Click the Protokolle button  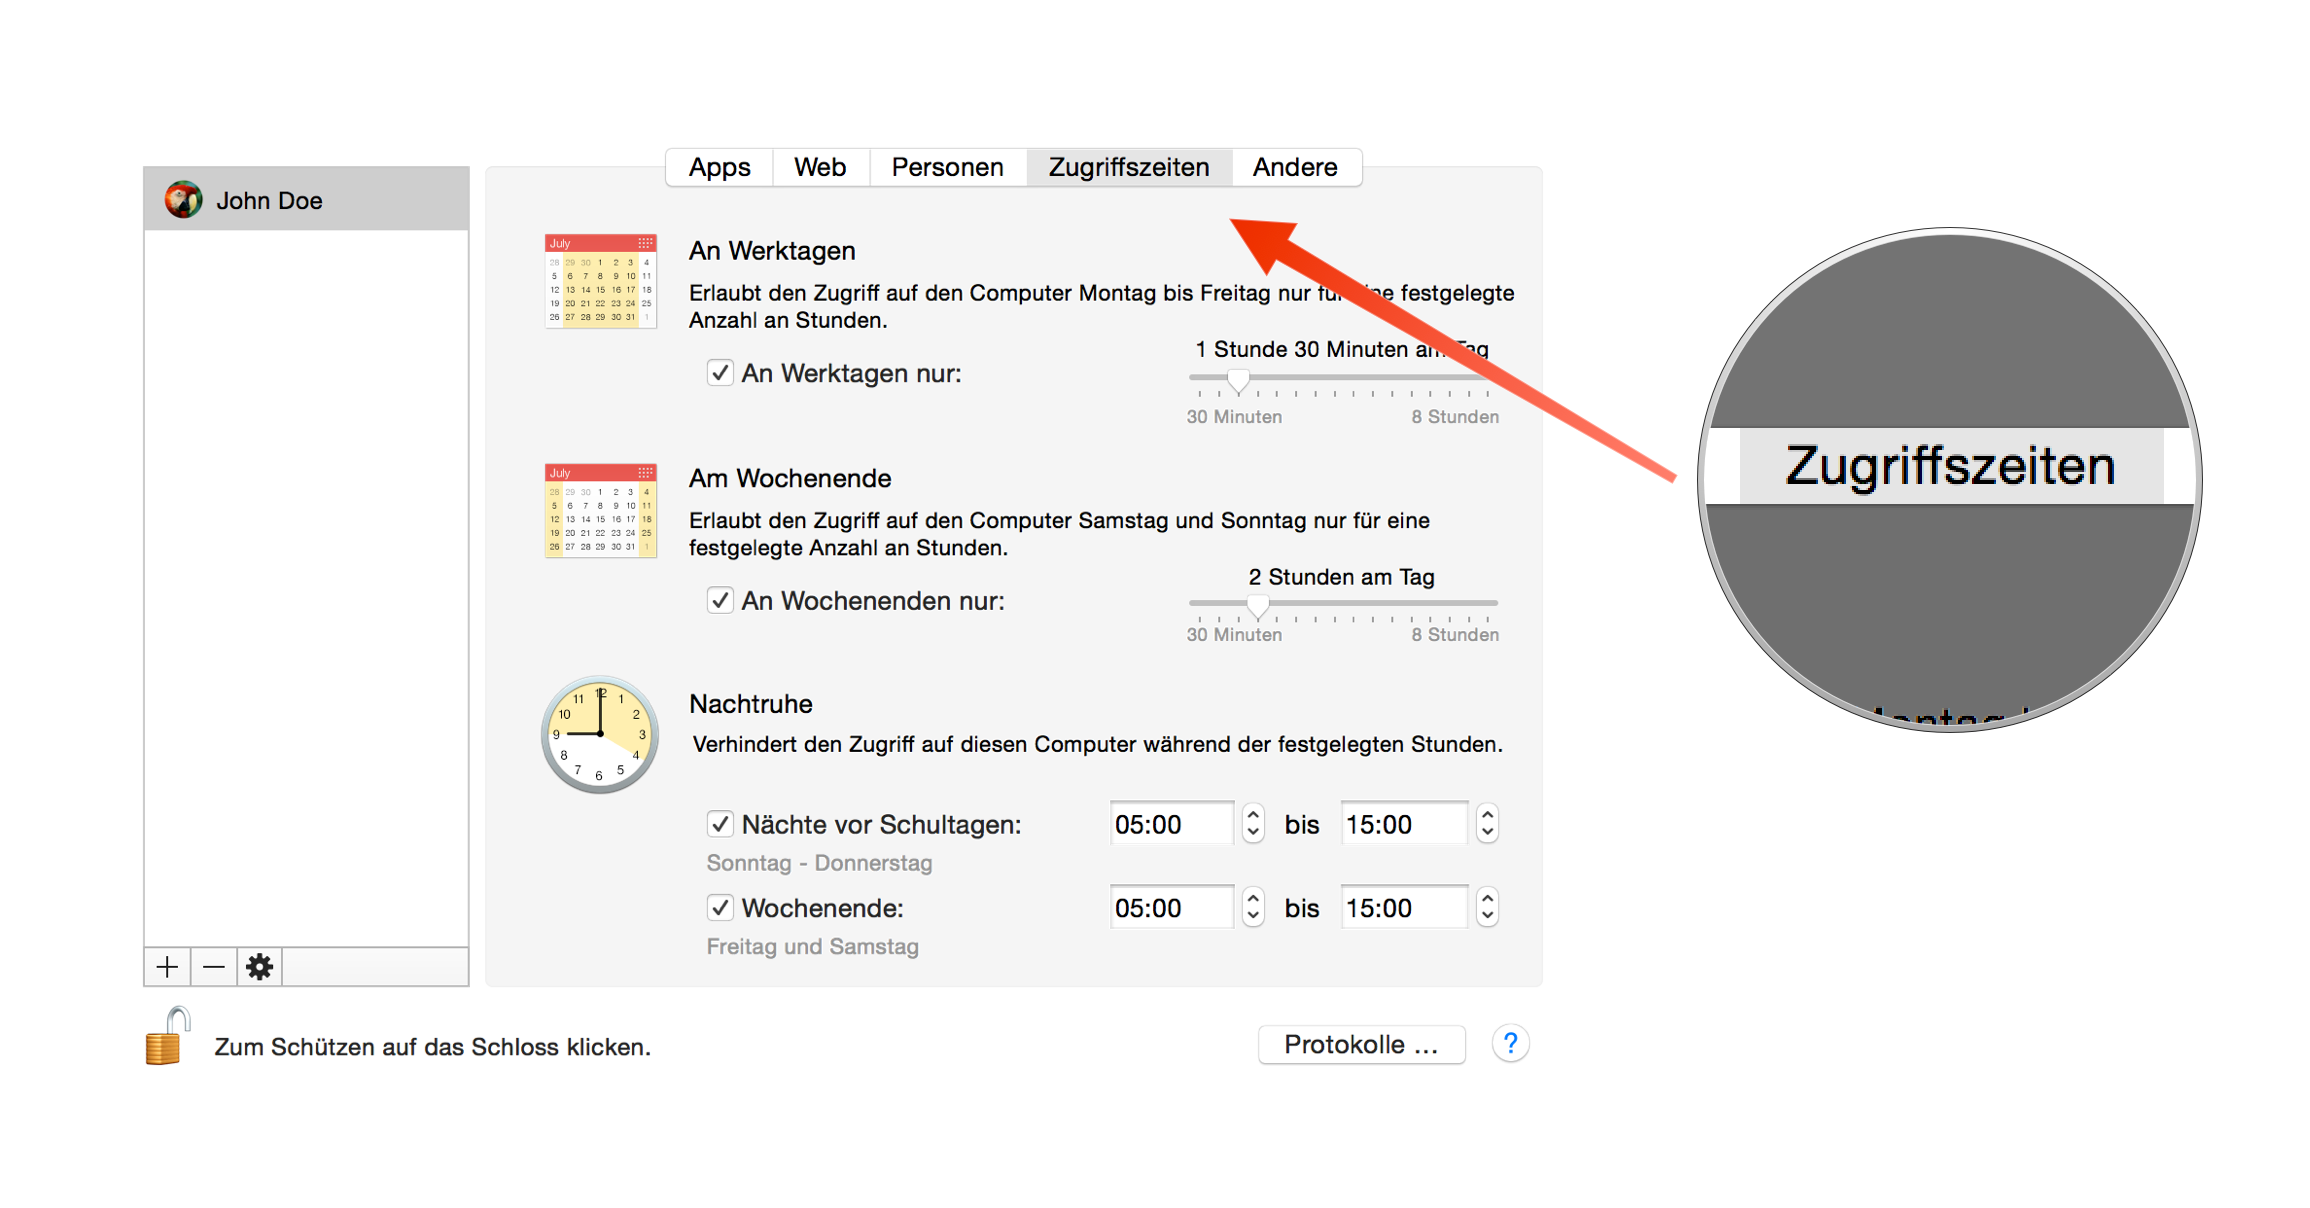pyautogui.click(x=1361, y=1043)
